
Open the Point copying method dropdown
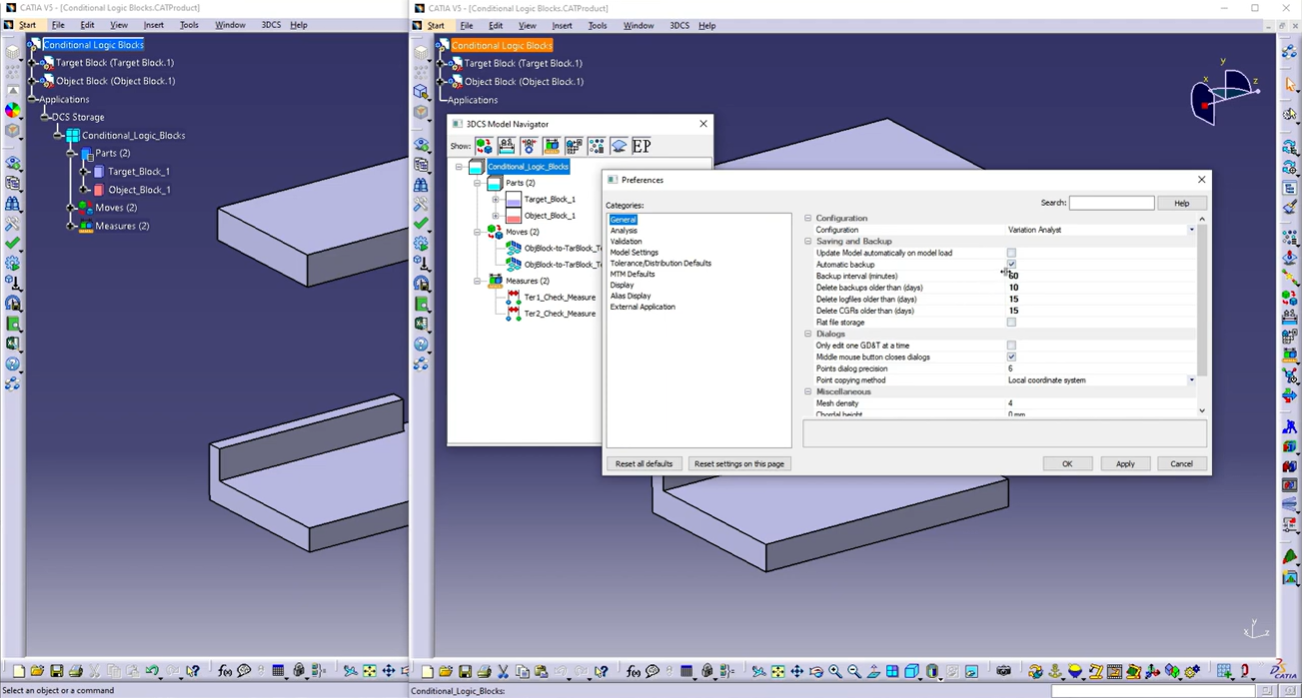pyautogui.click(x=1191, y=380)
